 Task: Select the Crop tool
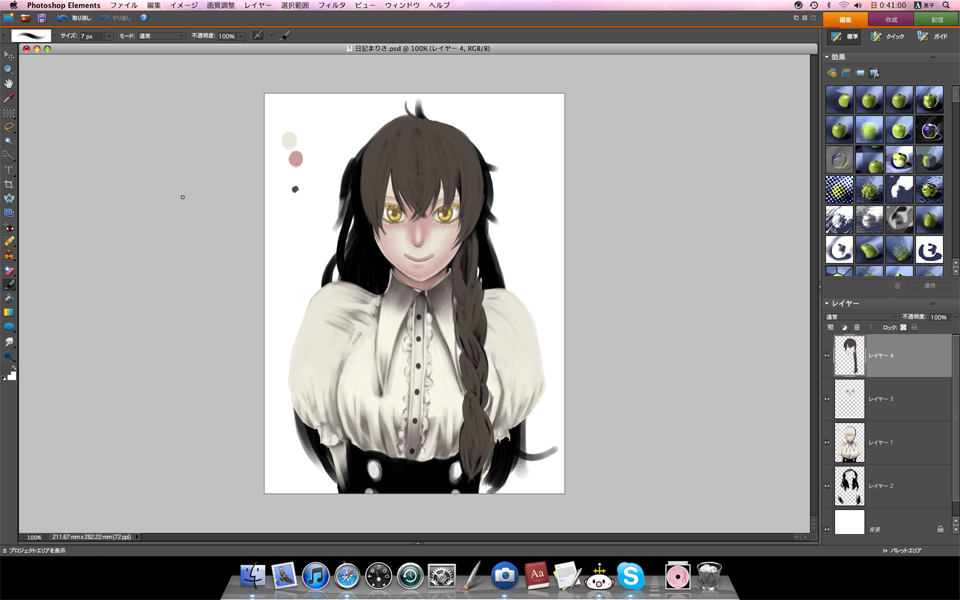[9, 184]
